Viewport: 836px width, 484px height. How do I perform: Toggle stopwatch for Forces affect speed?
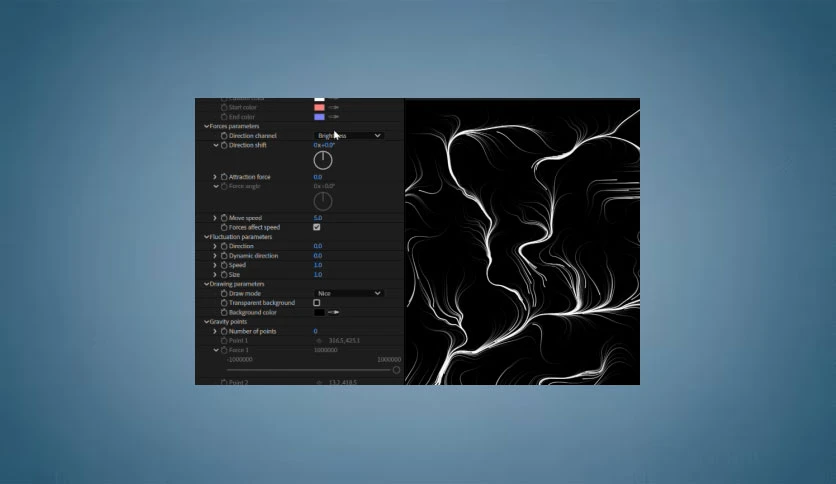point(224,228)
